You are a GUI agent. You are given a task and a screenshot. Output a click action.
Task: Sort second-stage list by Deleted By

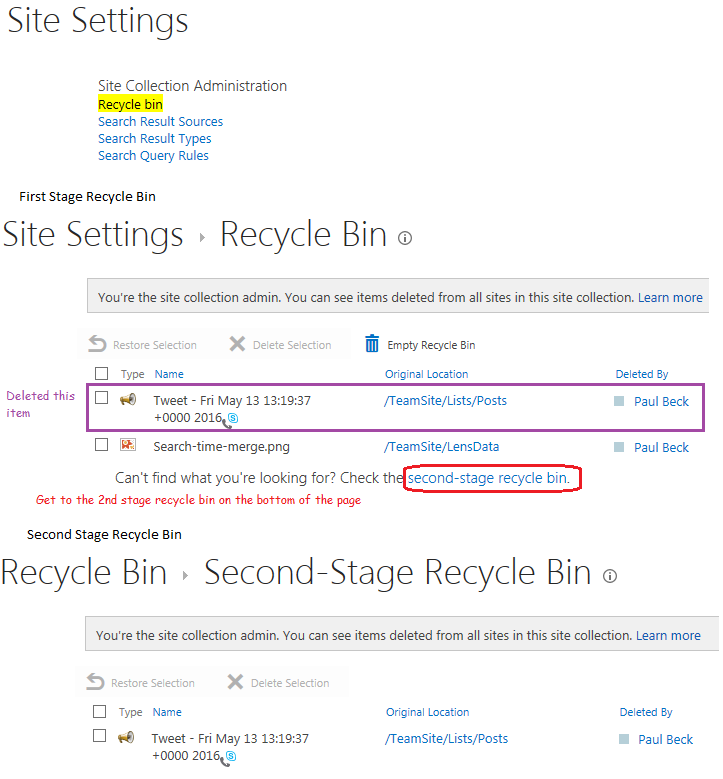coord(646,712)
